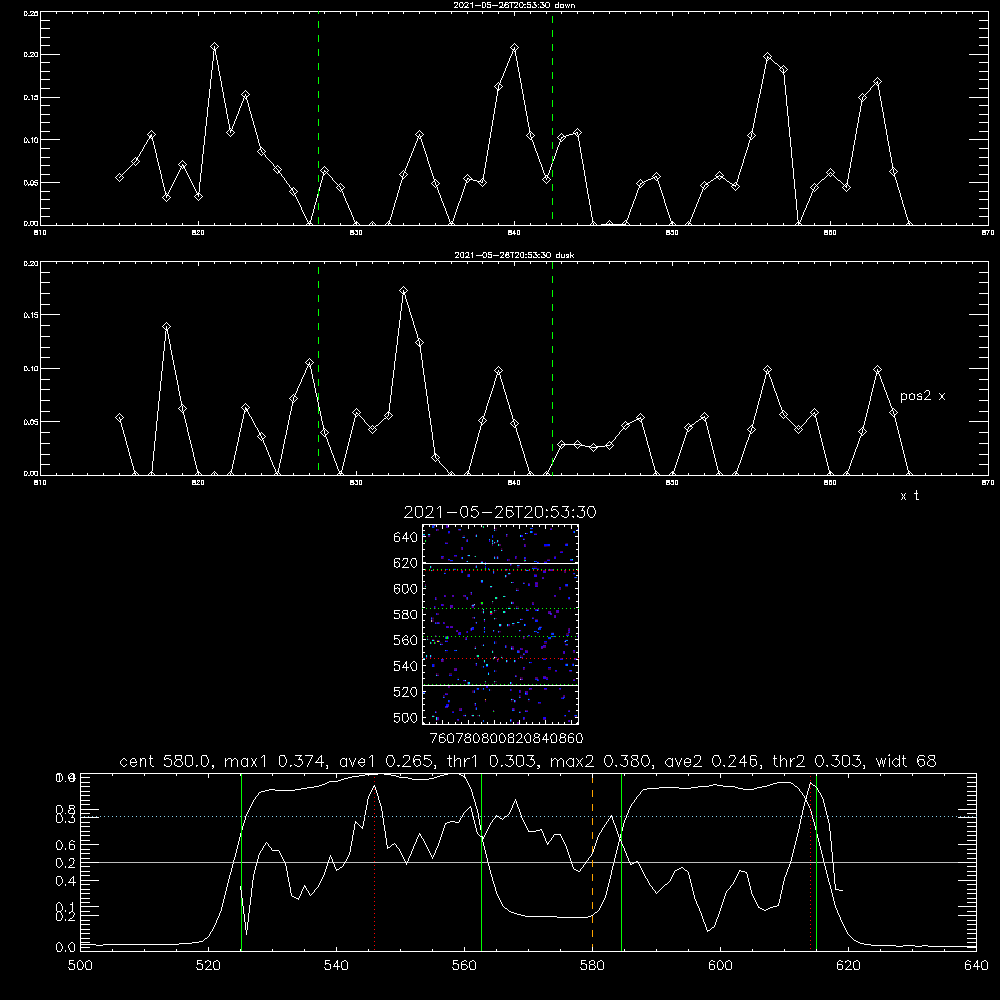This screenshot has width=1000, height=1000.
Task: Click the '640' y-axis label of the center image
Action: tap(406, 538)
